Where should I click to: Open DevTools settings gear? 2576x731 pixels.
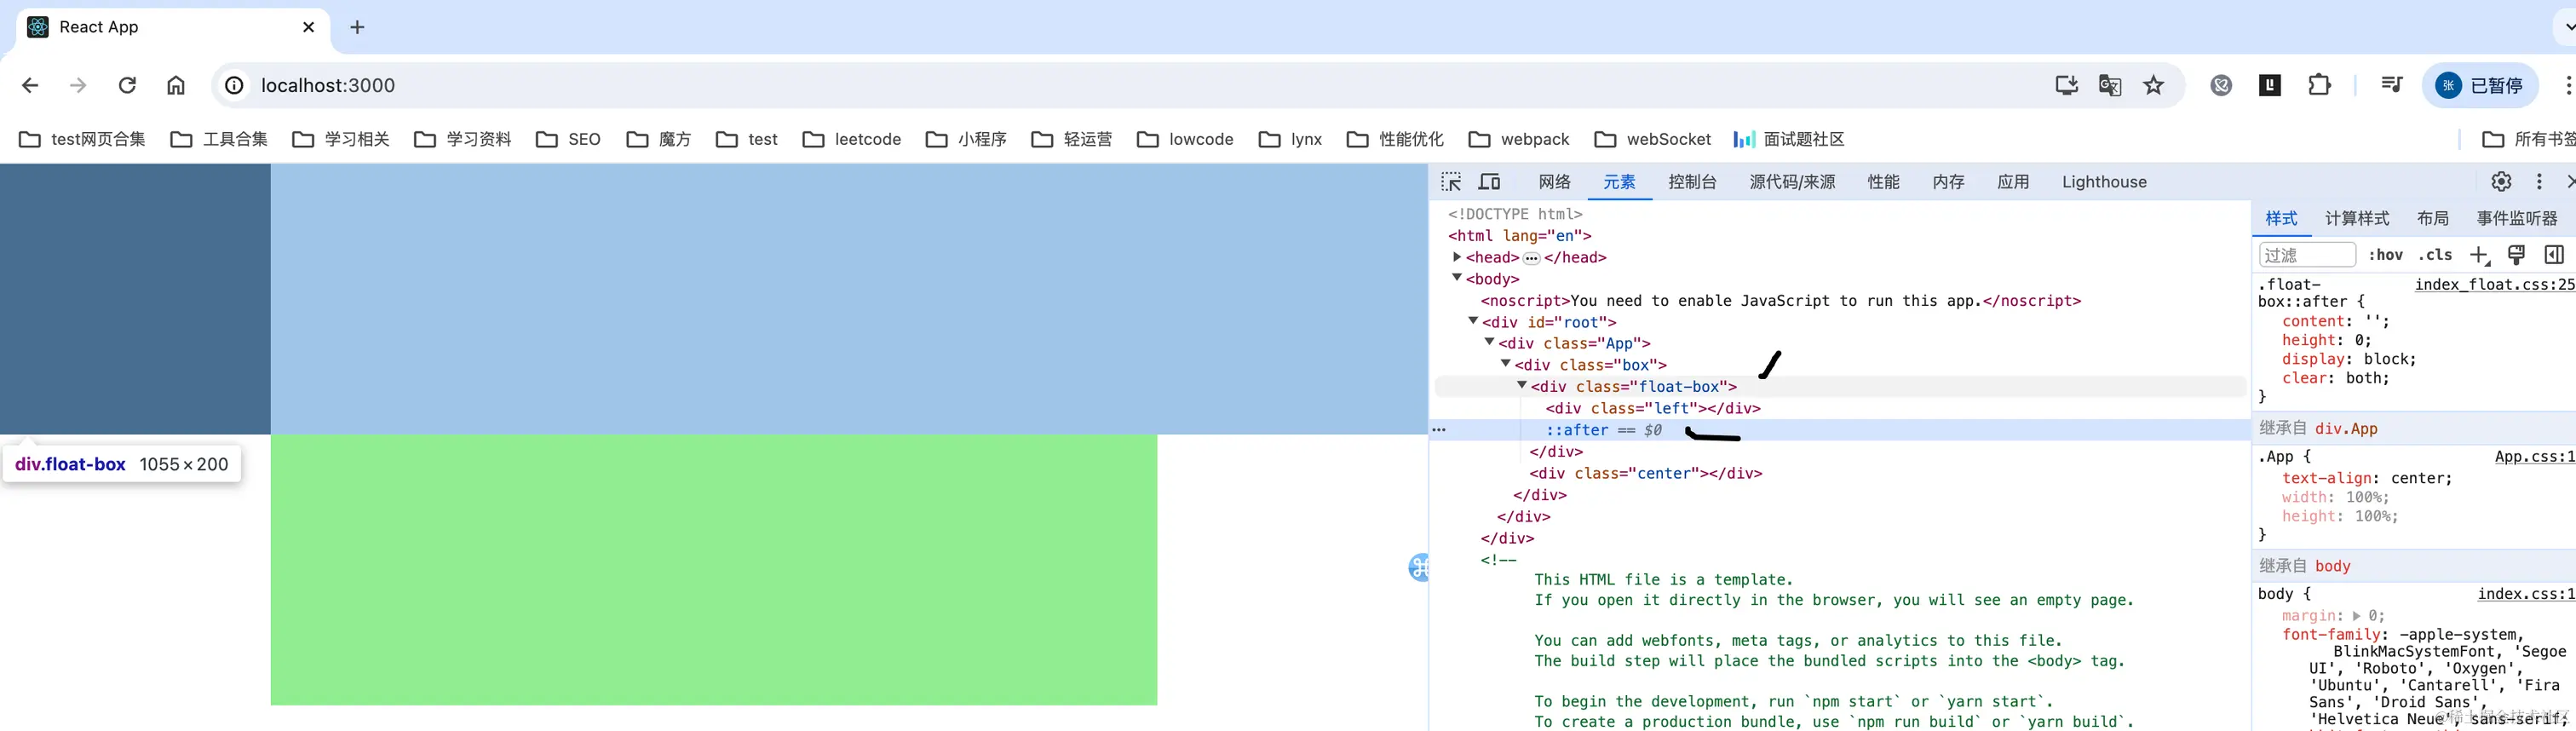click(2501, 182)
